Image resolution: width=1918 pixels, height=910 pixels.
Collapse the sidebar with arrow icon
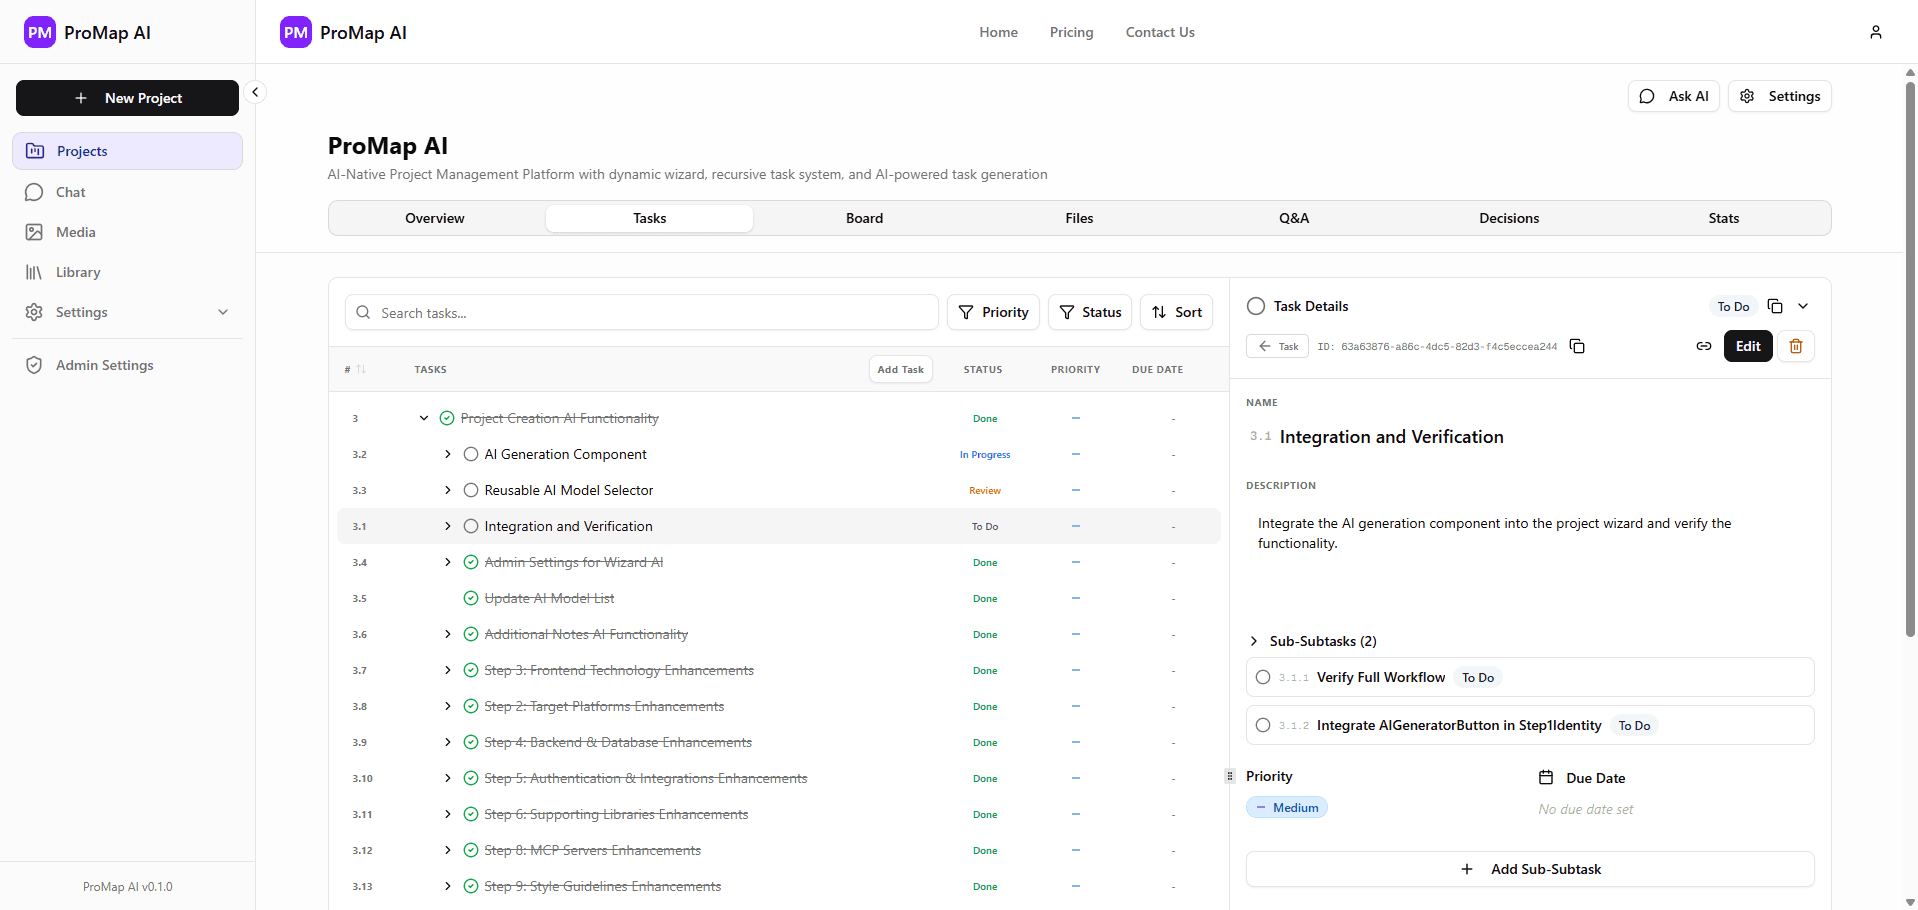pyautogui.click(x=255, y=92)
